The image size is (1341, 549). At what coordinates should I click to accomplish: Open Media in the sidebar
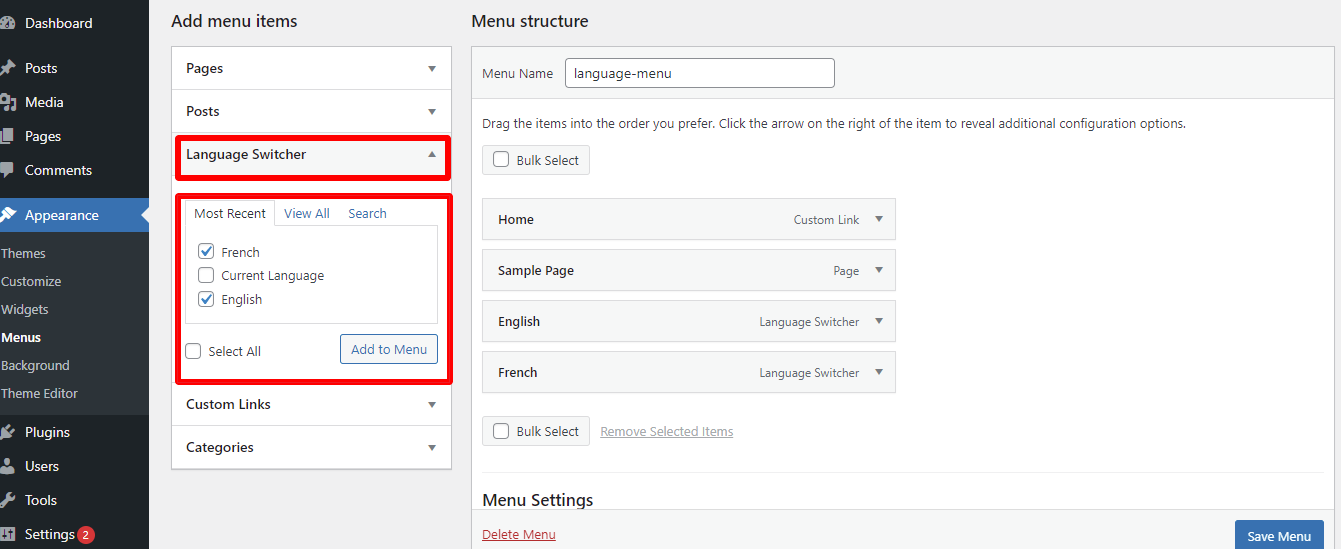coord(44,102)
